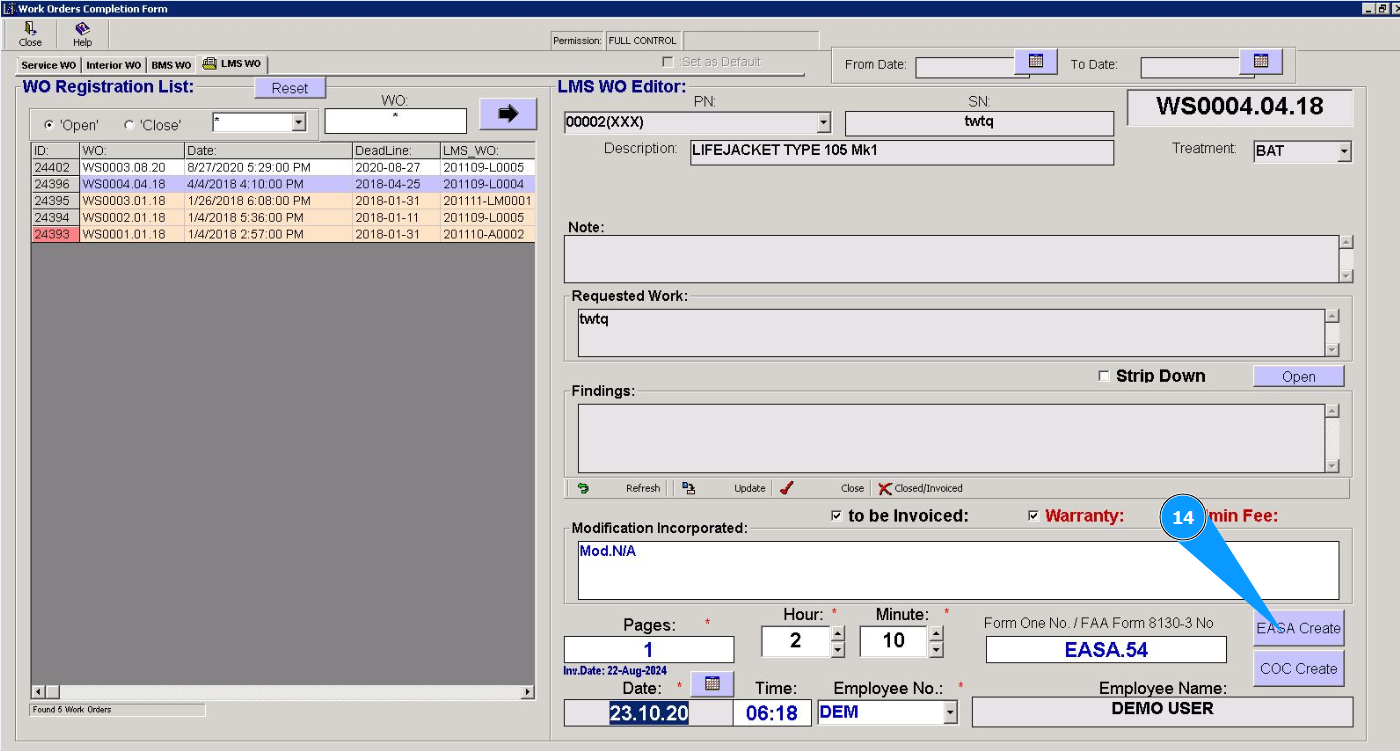Click the EASA Create button
This screenshot has width=1400, height=751.
click(x=1298, y=628)
